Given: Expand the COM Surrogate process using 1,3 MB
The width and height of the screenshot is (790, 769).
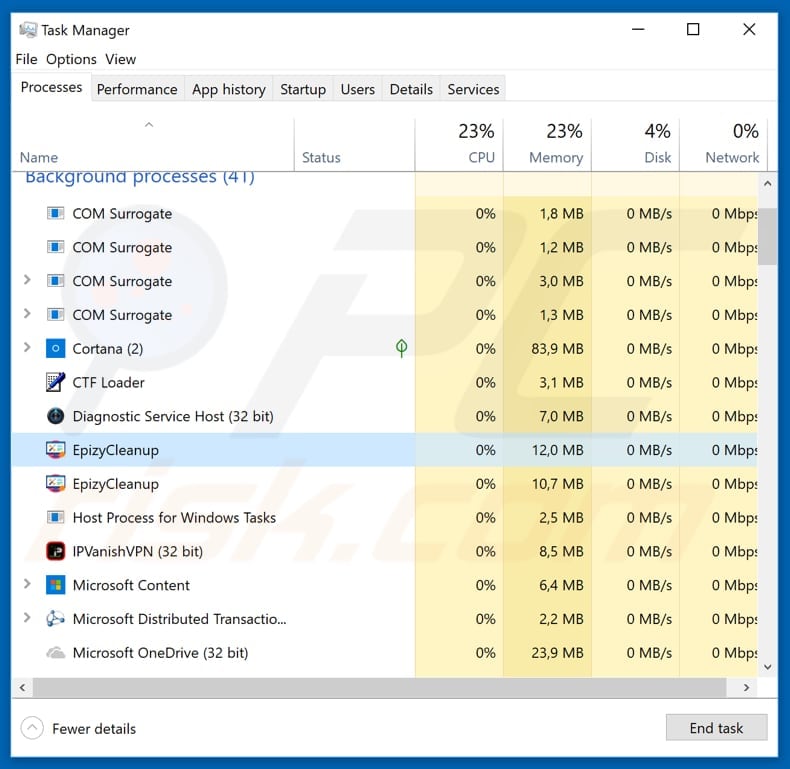Looking at the screenshot, I should pos(27,313).
